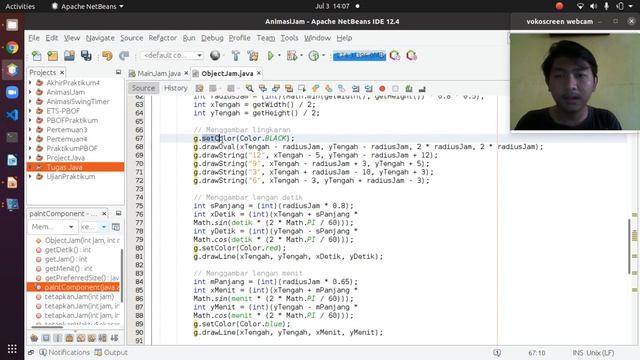This screenshot has height=360, width=640.
Task: Open the Run Project dropdown arrow
Action: (x=280, y=56)
